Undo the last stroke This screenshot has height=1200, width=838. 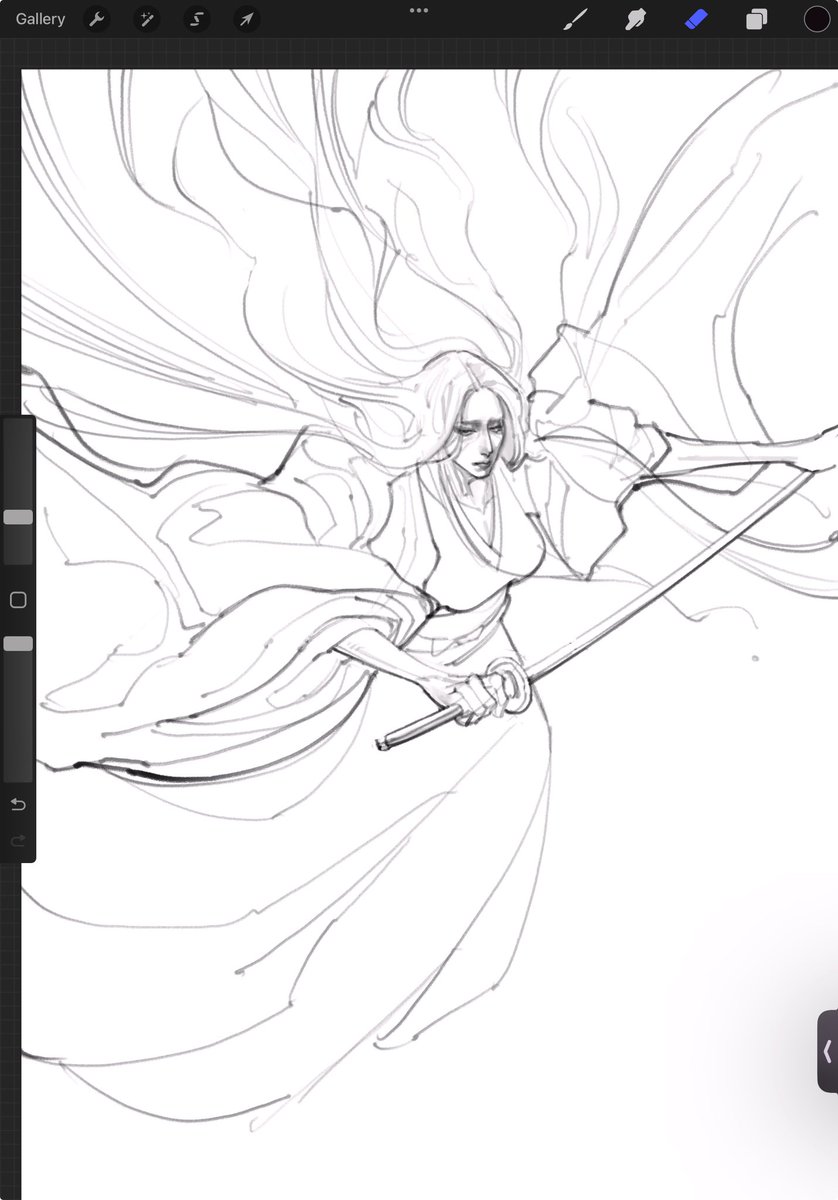(x=17, y=805)
